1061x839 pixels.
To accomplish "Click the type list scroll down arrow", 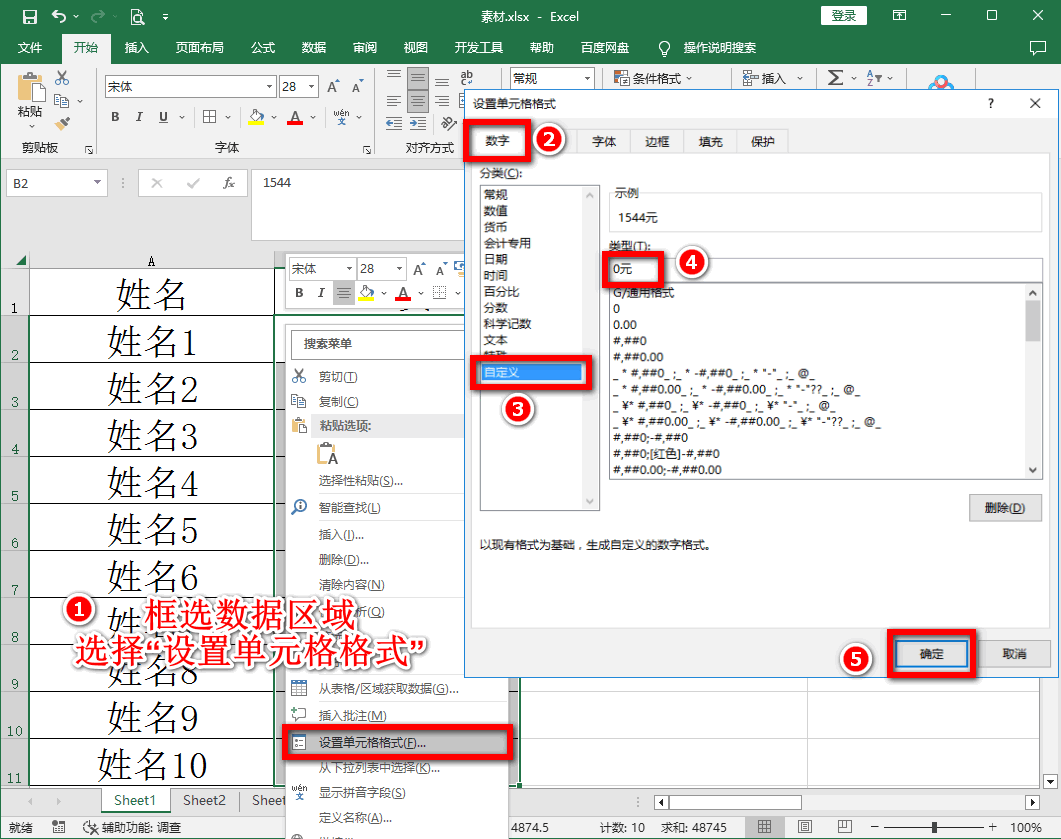I will click(1033, 470).
